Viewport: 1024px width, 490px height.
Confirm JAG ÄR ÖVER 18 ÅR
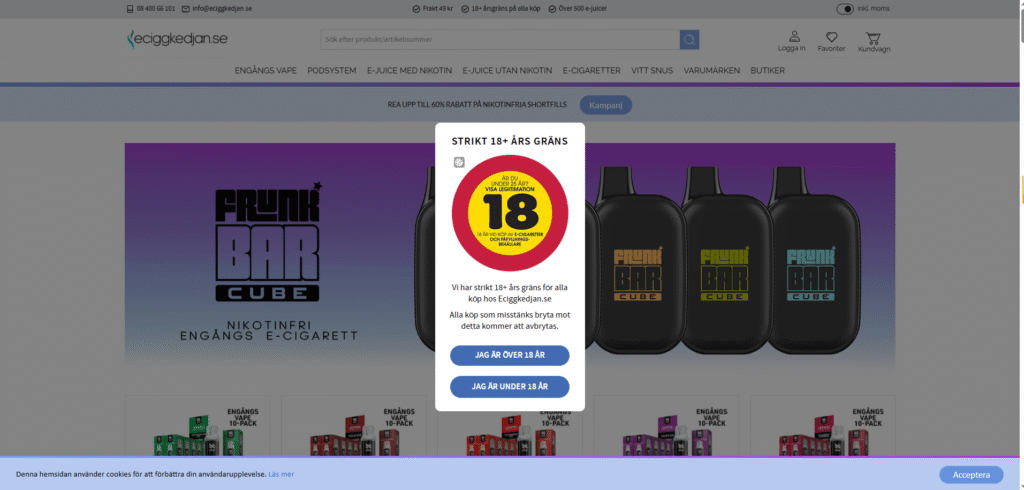click(x=509, y=355)
